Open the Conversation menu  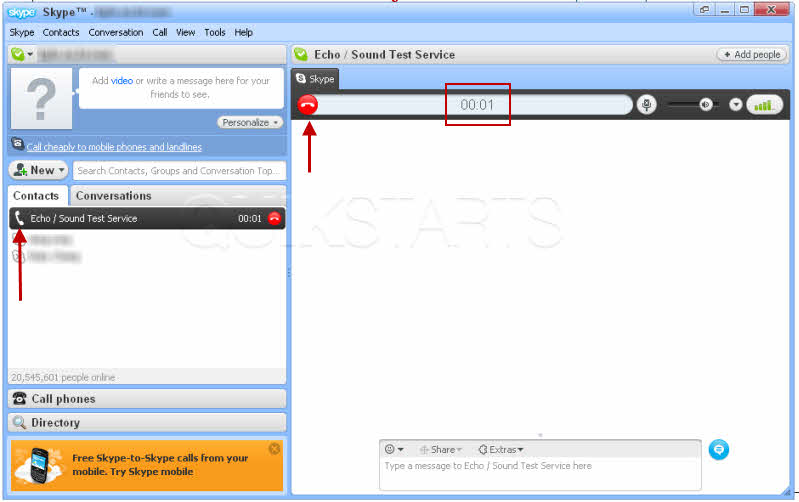tap(116, 33)
